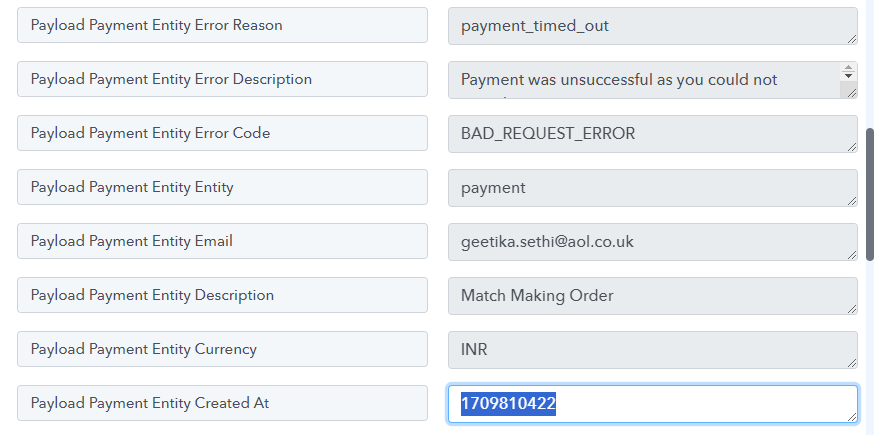Click down arrow in error description textarea scrollbar
Screen dimensions: 880x441
pyautogui.click(x=849, y=75)
